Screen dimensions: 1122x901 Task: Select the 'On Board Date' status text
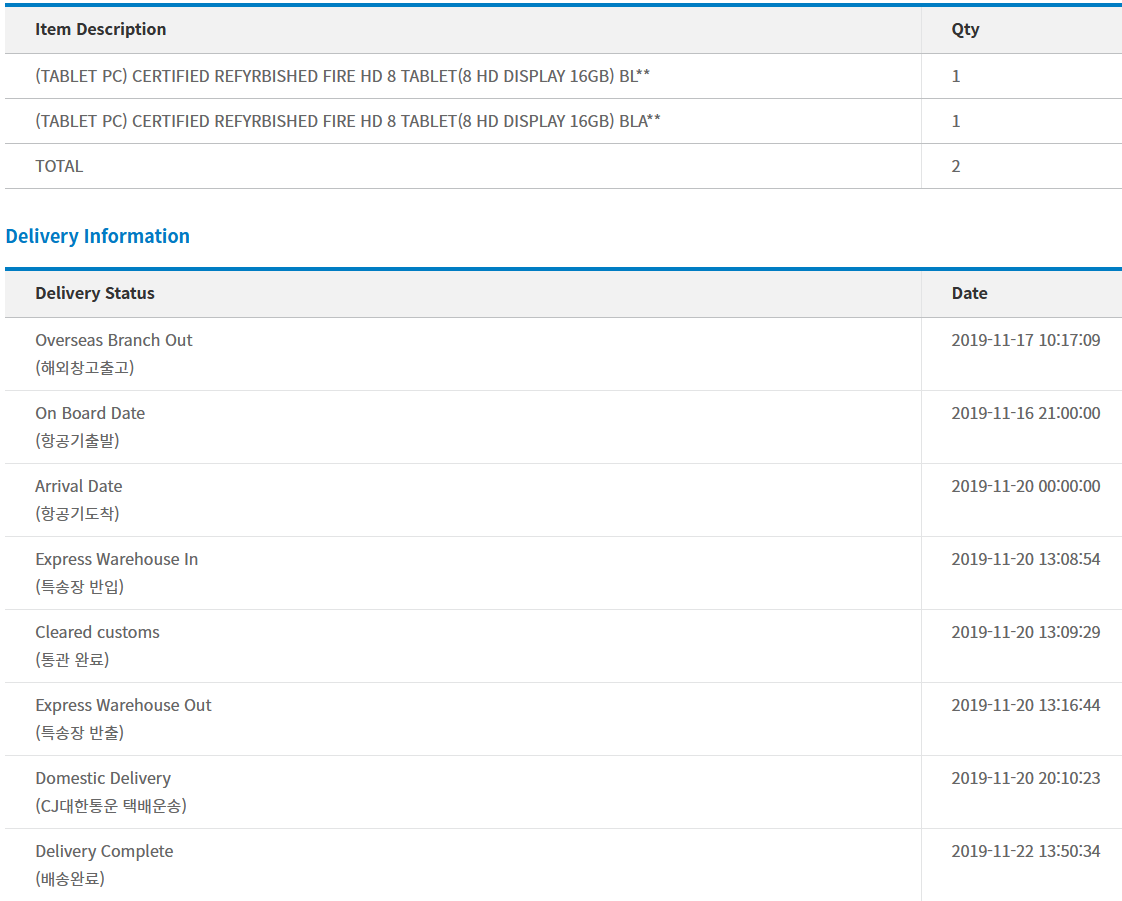click(x=90, y=414)
